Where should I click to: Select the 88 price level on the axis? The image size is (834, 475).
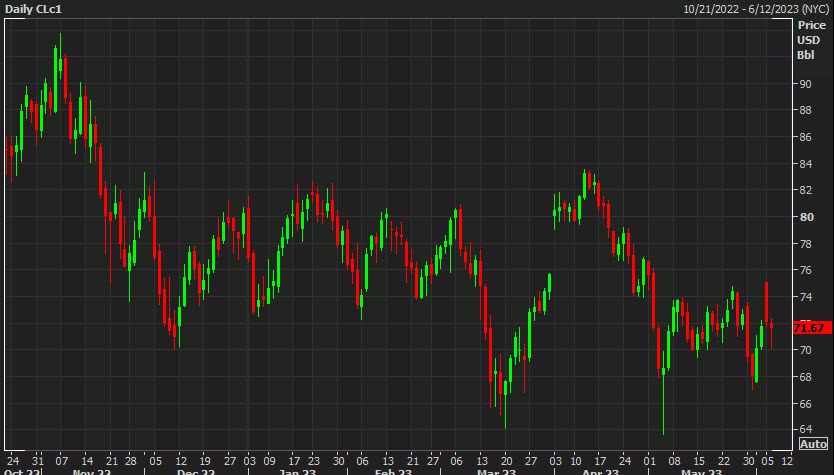(805, 110)
